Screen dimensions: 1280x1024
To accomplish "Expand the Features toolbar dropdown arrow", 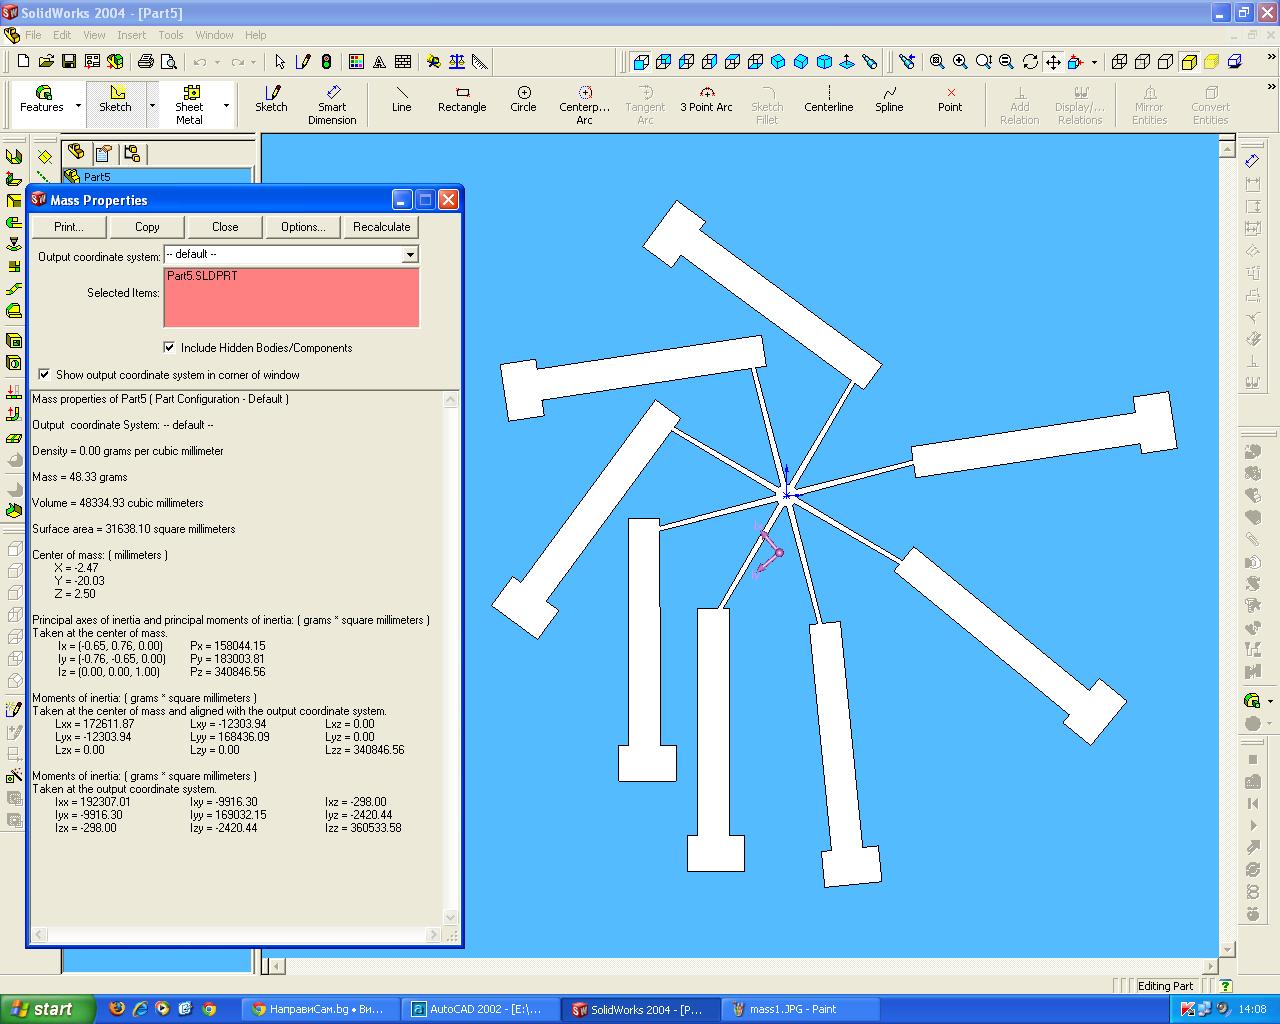I will (78, 105).
